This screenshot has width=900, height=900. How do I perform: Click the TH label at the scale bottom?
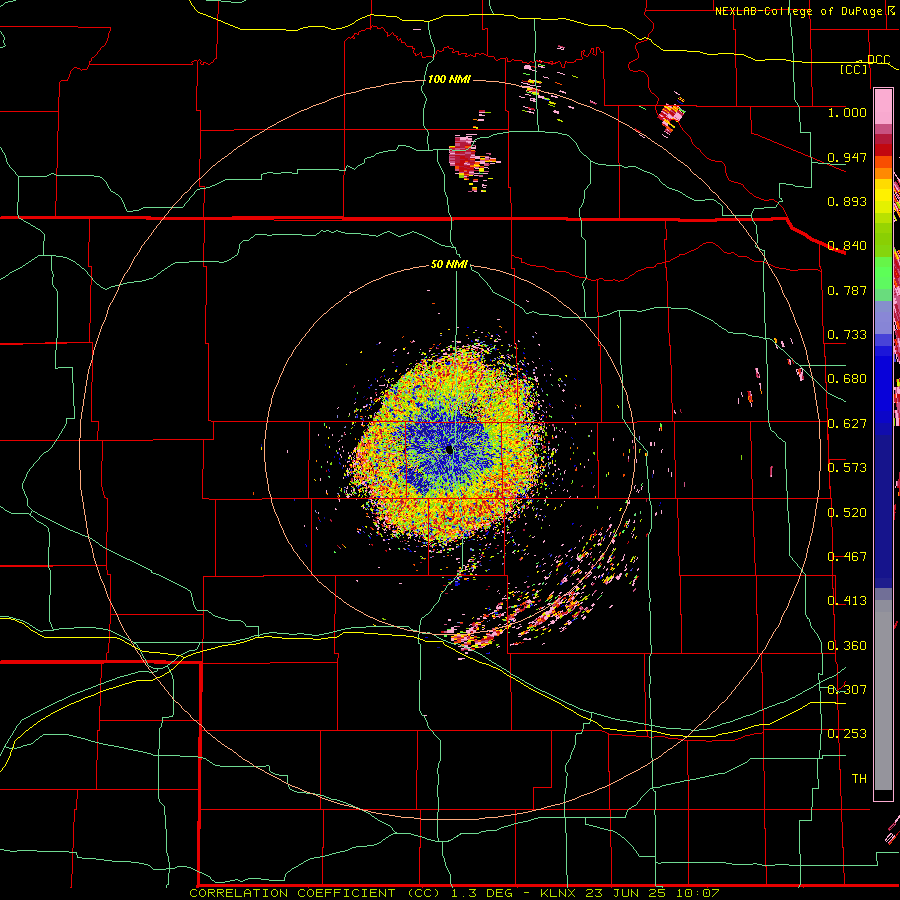859,779
